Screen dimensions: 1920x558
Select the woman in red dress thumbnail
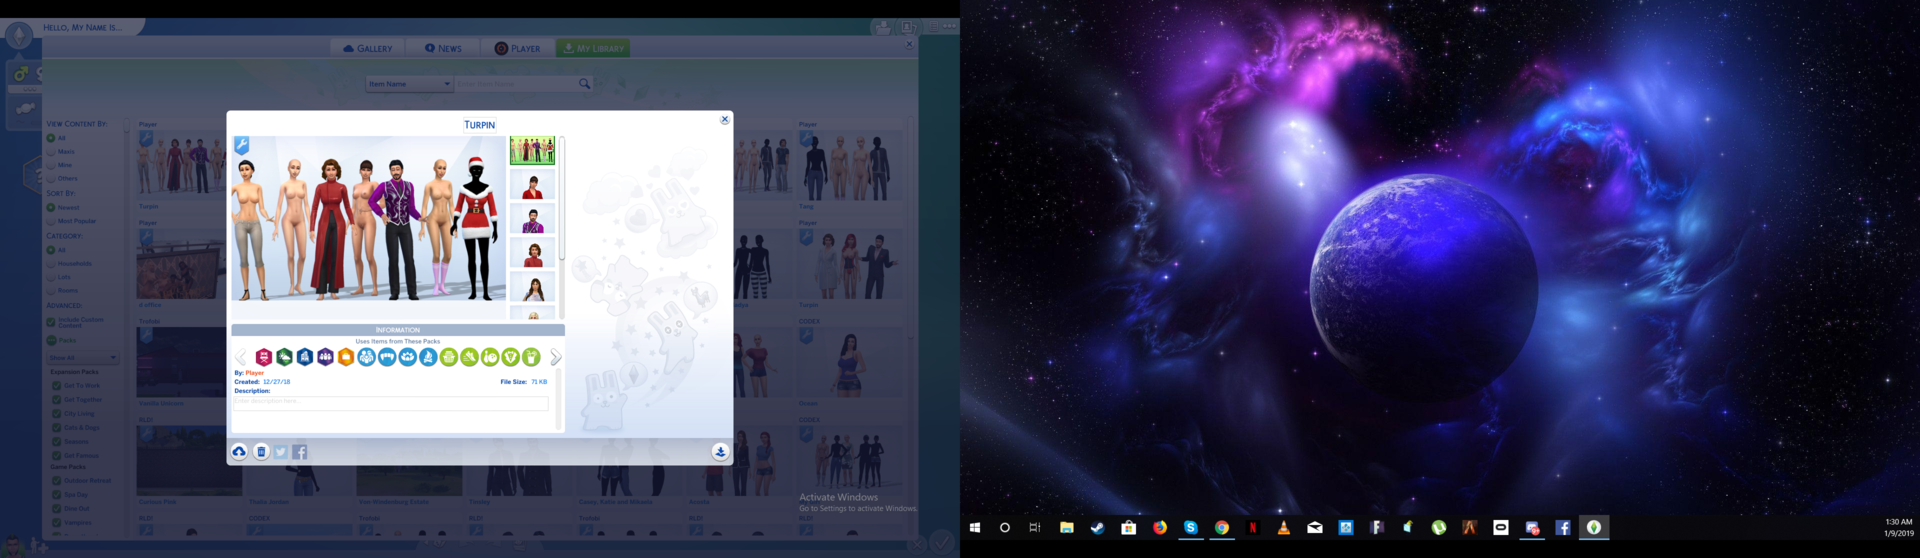click(532, 185)
